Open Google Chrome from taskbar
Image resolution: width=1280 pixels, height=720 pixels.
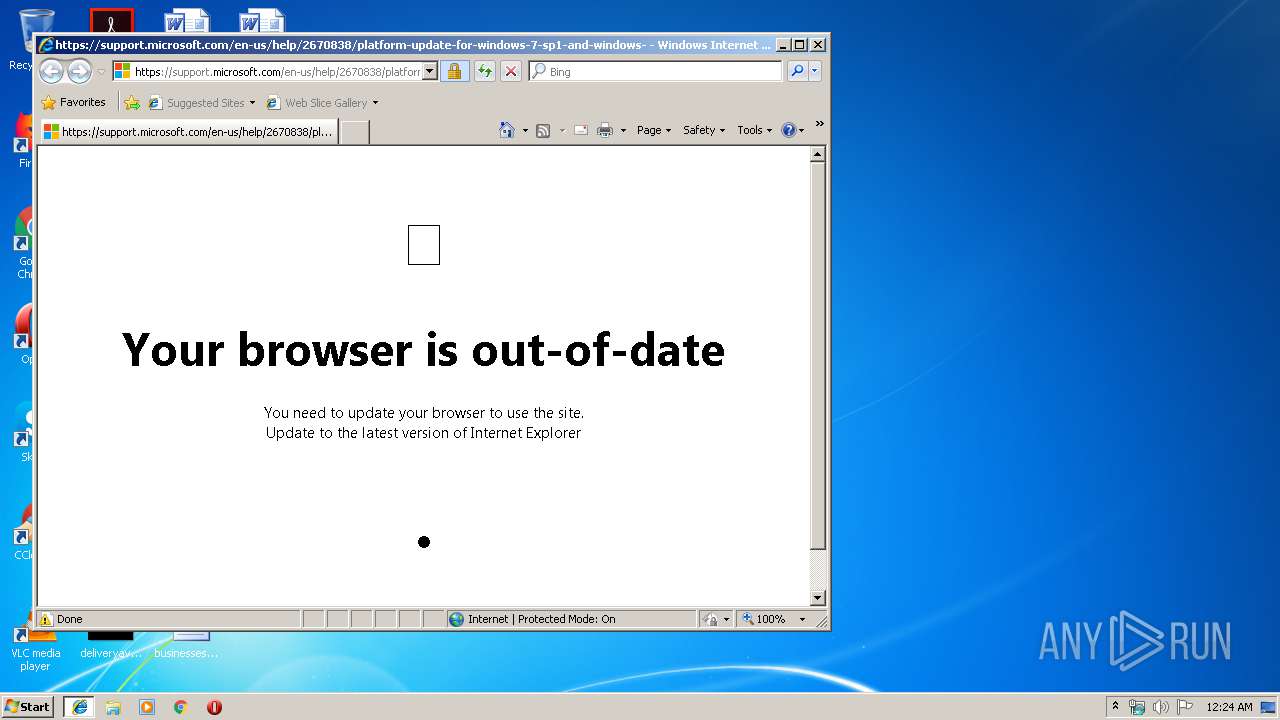pyautogui.click(x=181, y=707)
